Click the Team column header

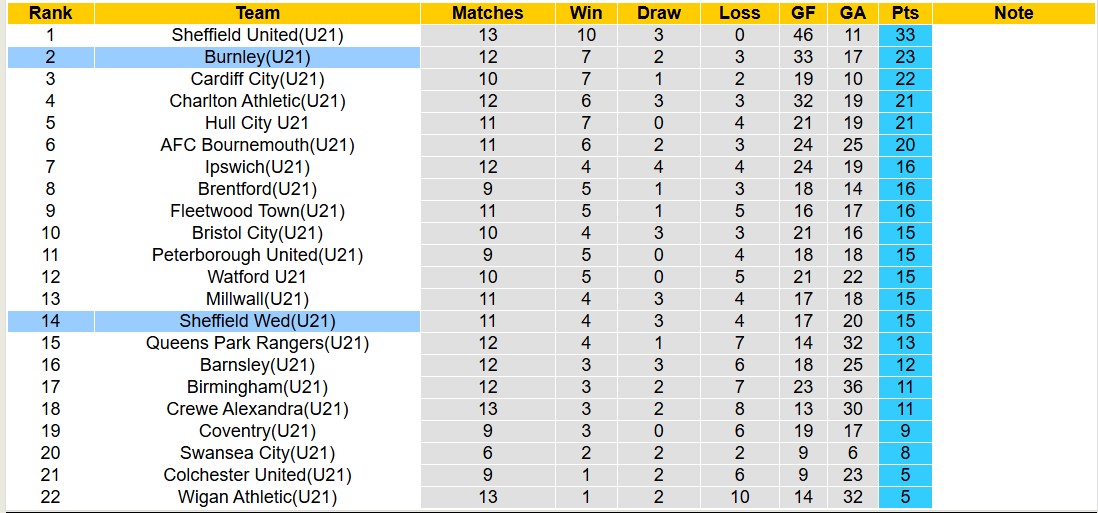(x=257, y=13)
